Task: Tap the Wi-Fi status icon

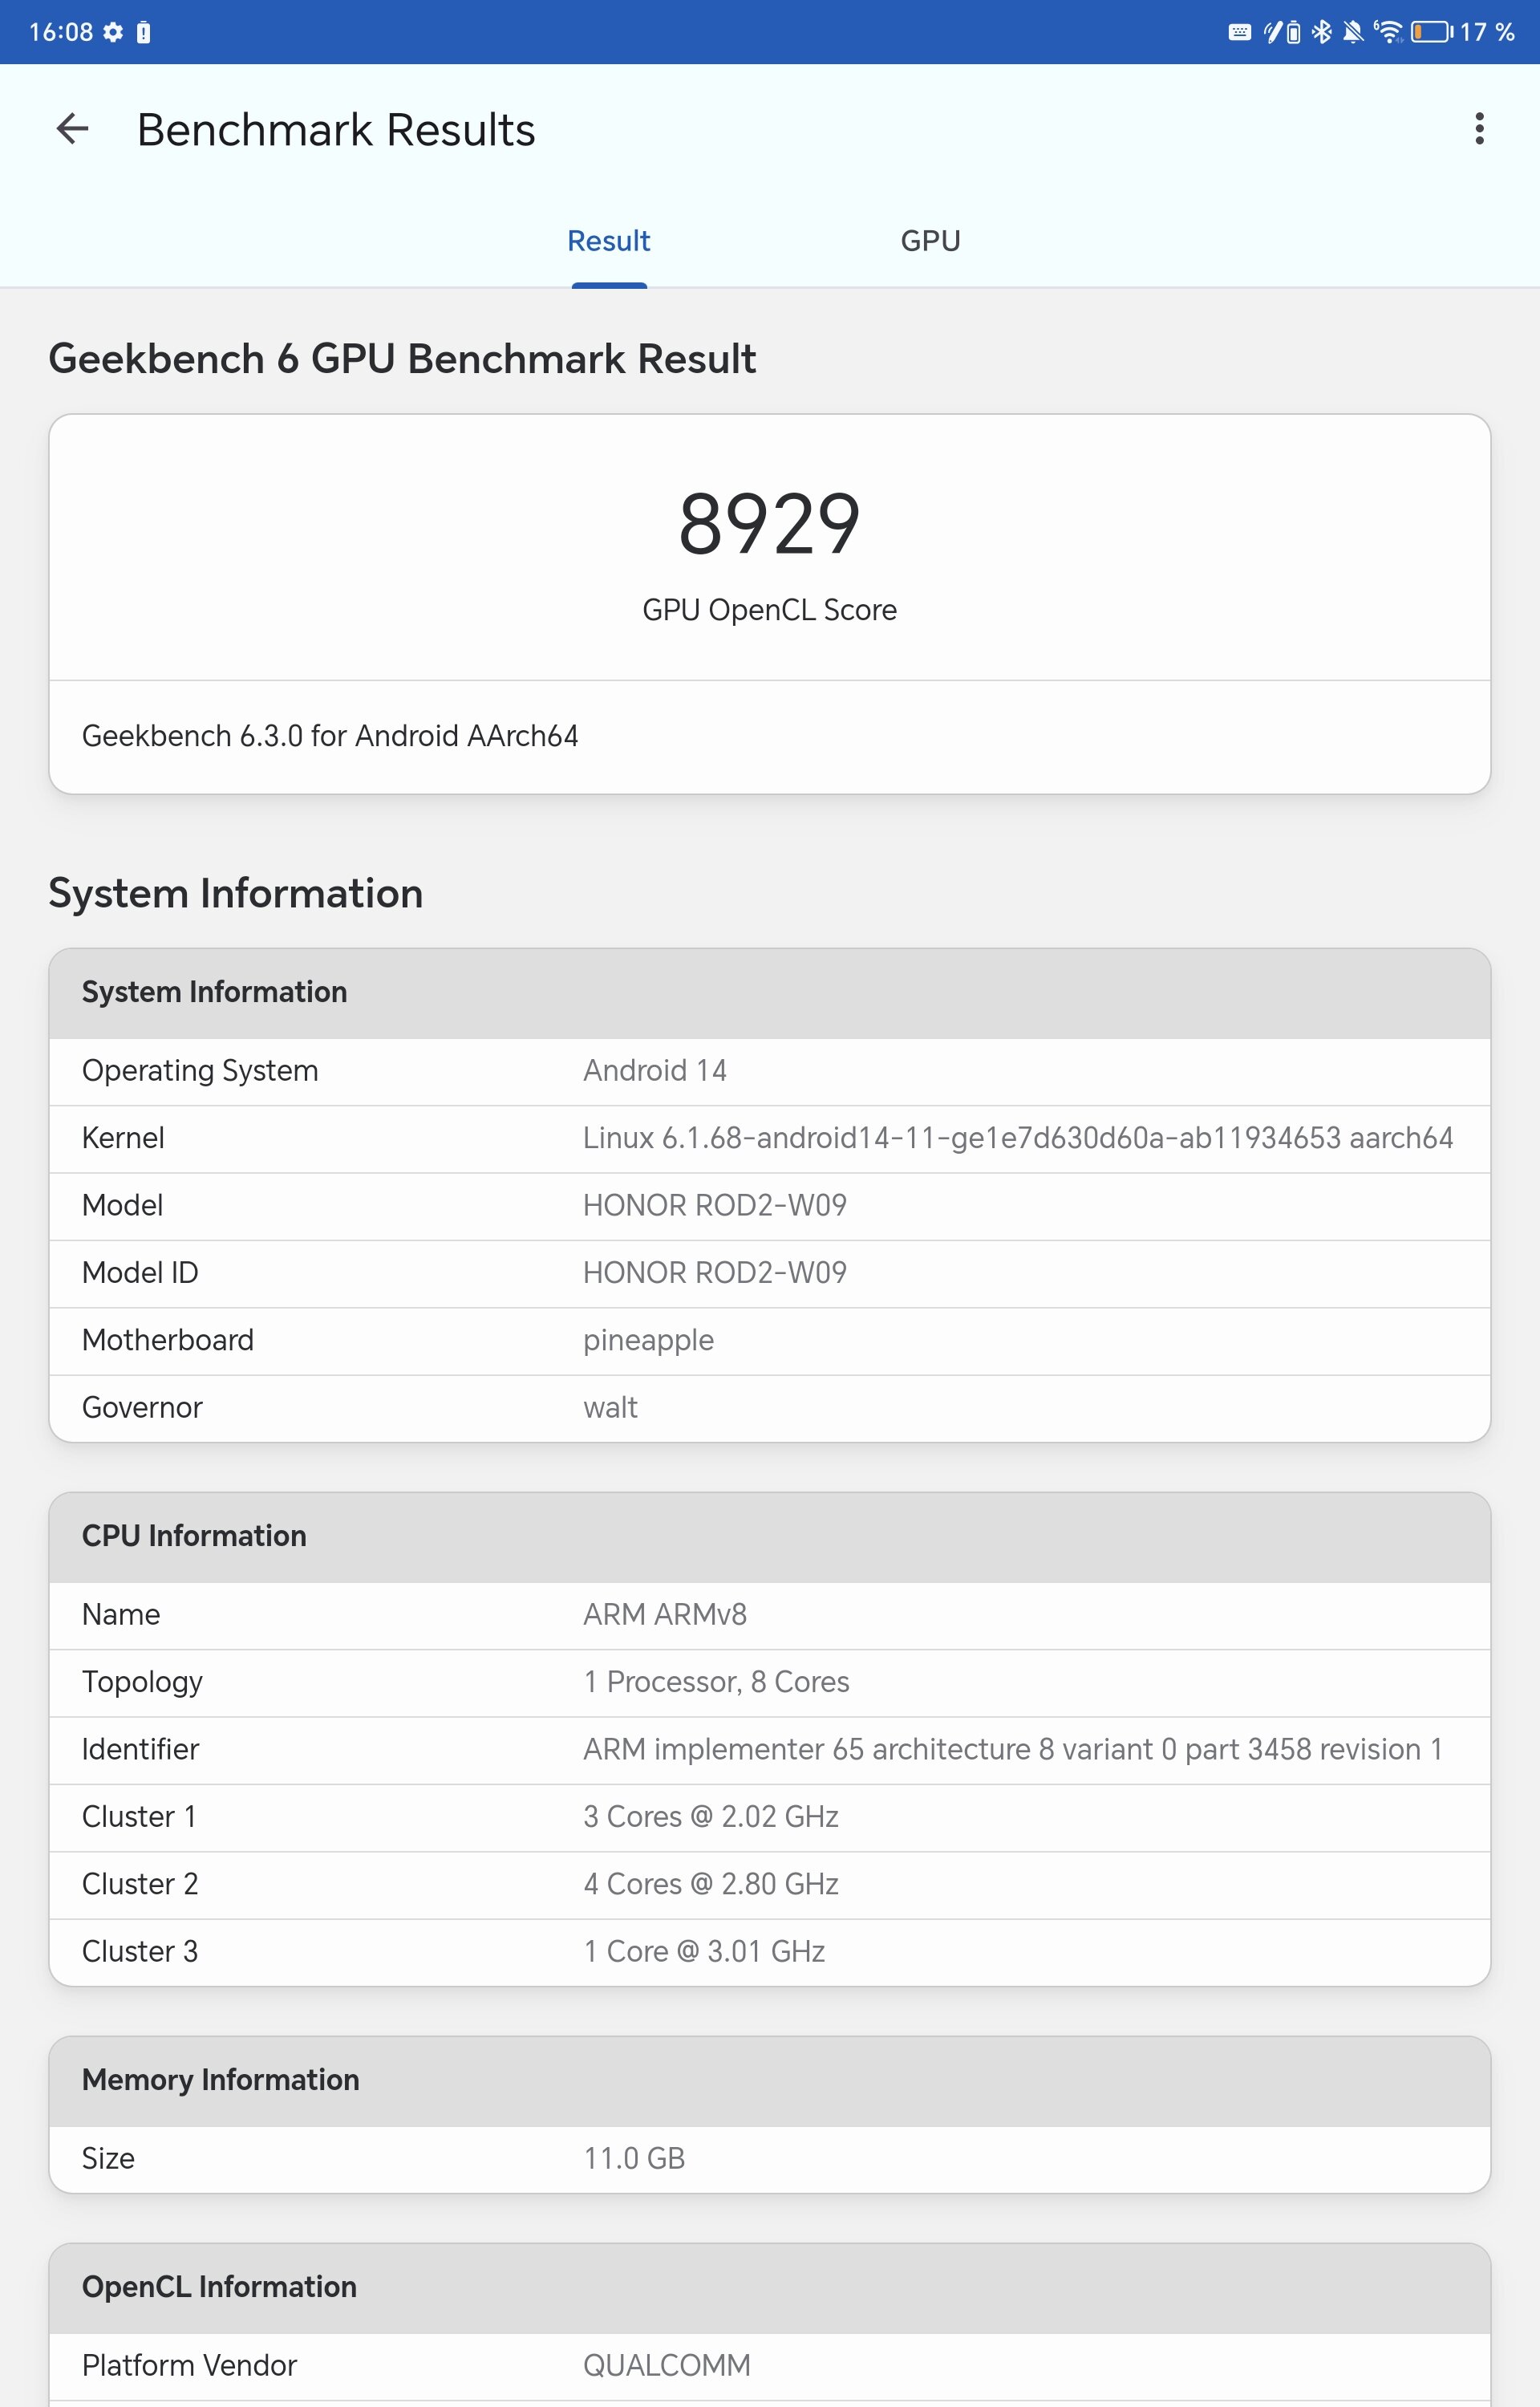Action: pos(1388,32)
